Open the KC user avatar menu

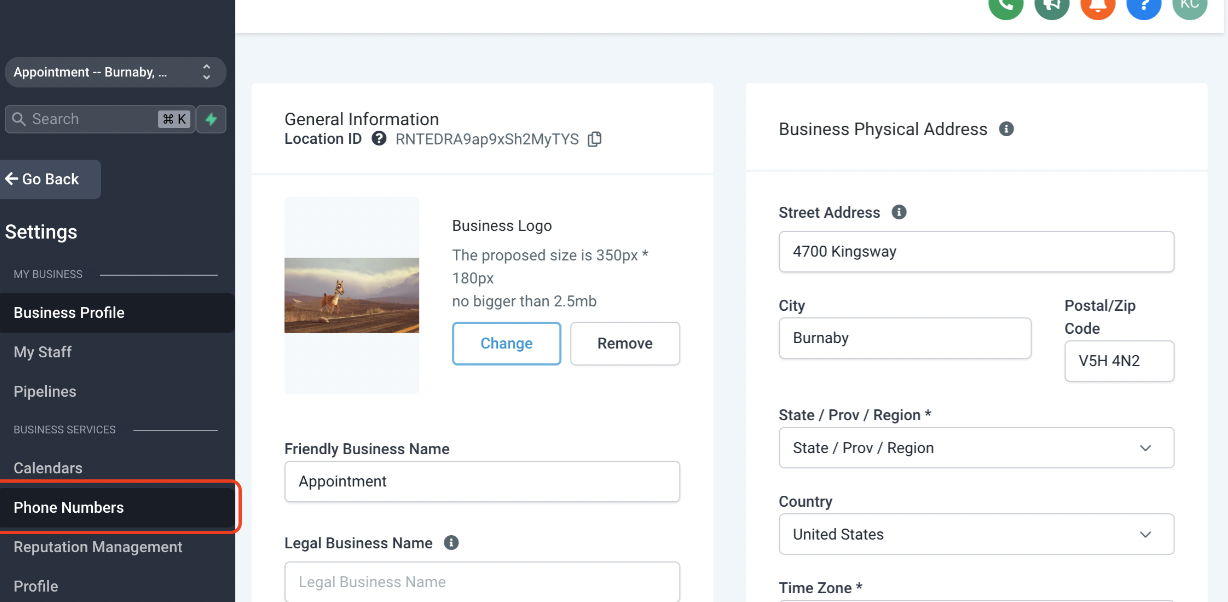(x=1189, y=5)
